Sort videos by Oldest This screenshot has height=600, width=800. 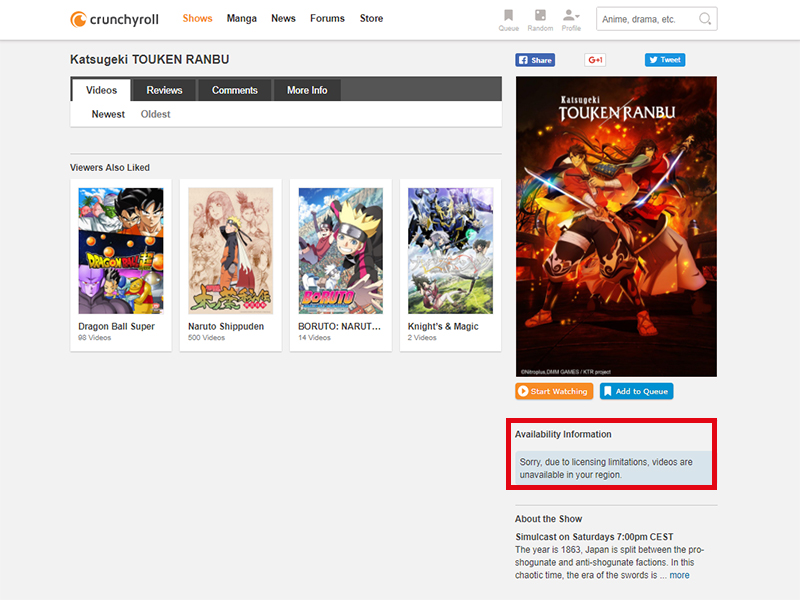(155, 114)
